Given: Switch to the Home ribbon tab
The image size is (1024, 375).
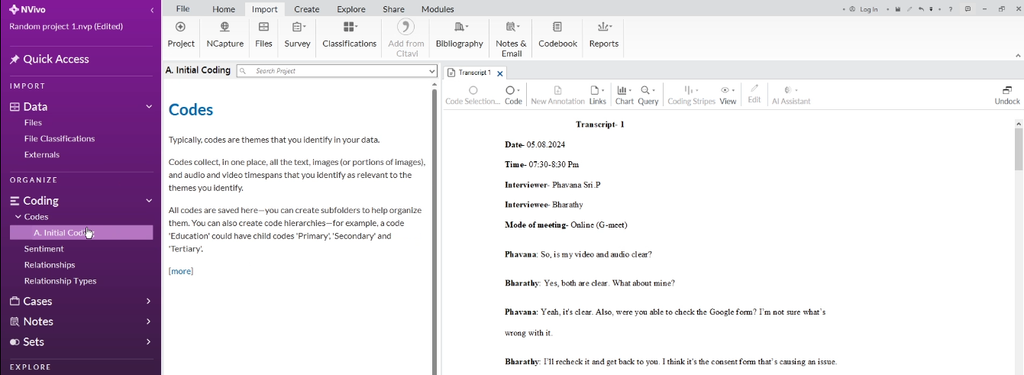Looking at the screenshot, I should point(223,9).
